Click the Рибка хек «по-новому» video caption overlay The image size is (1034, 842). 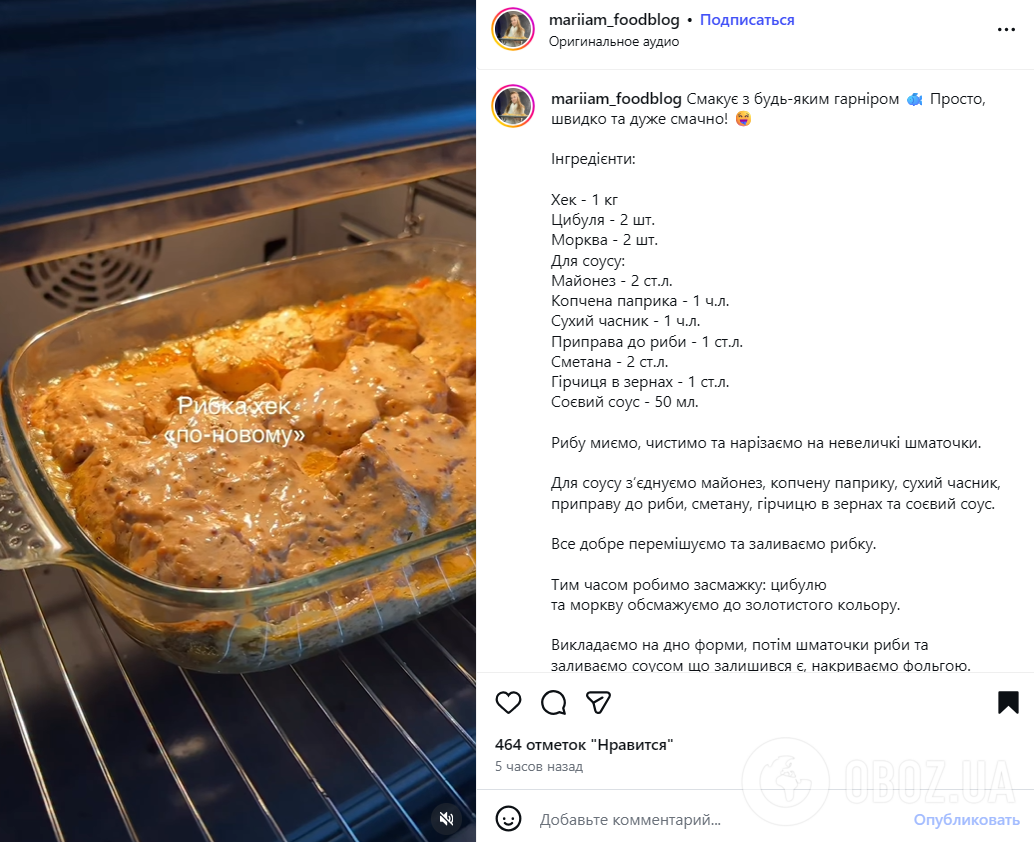pyautogui.click(x=236, y=420)
